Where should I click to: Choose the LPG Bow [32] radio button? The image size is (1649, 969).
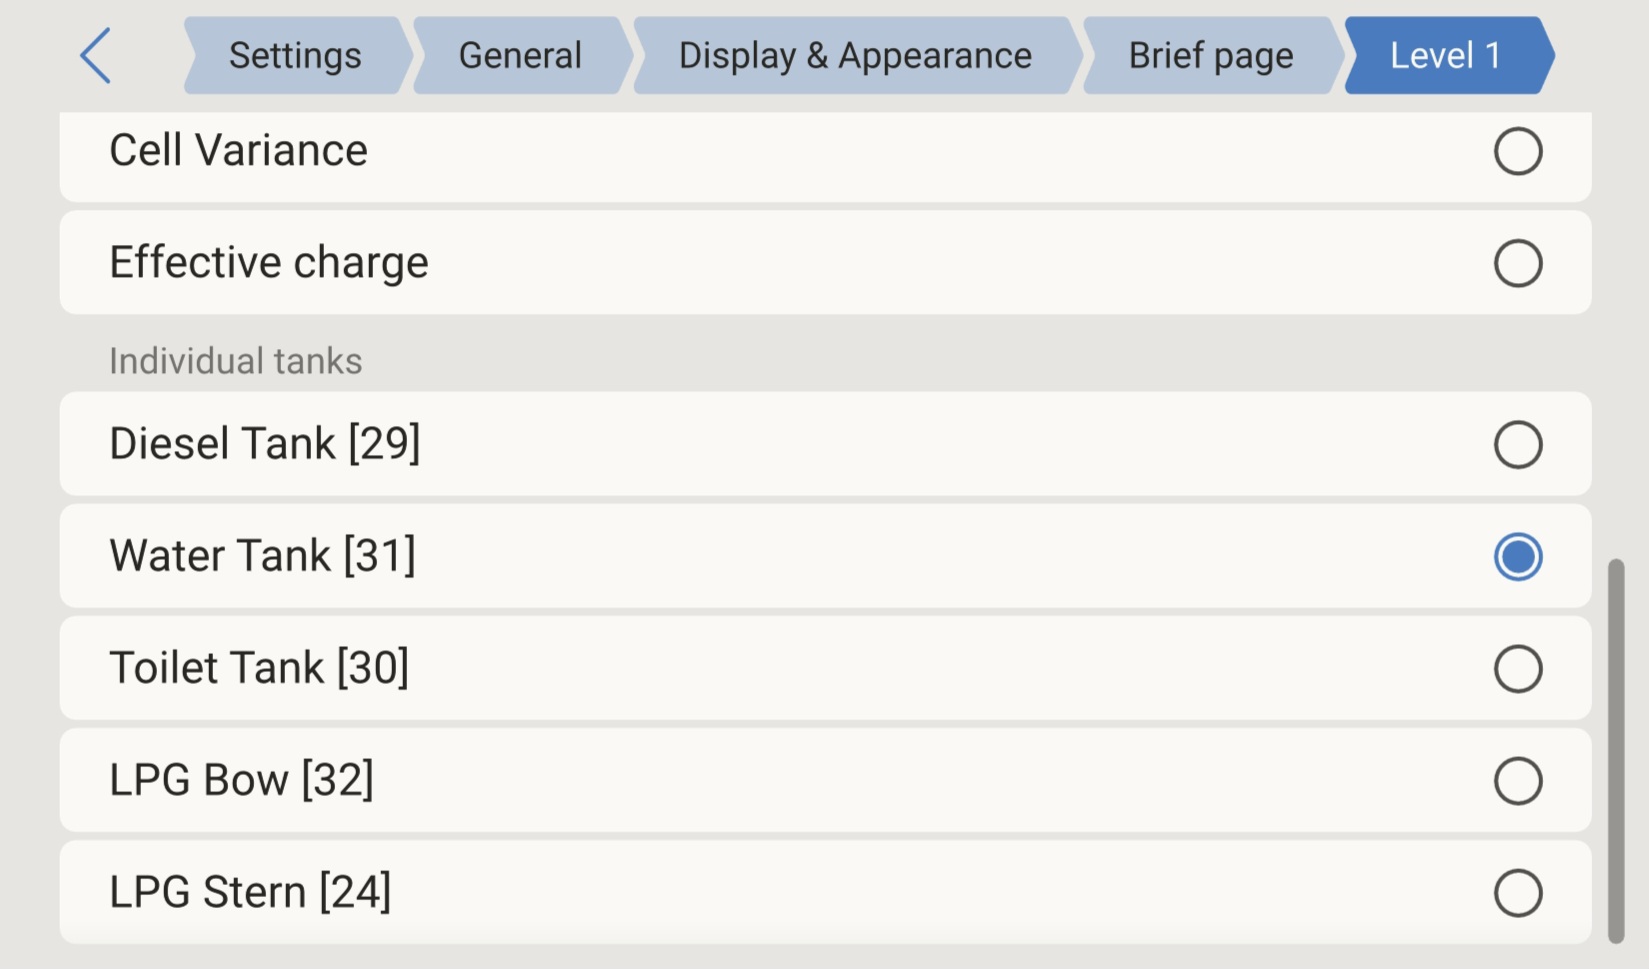pyautogui.click(x=1517, y=781)
